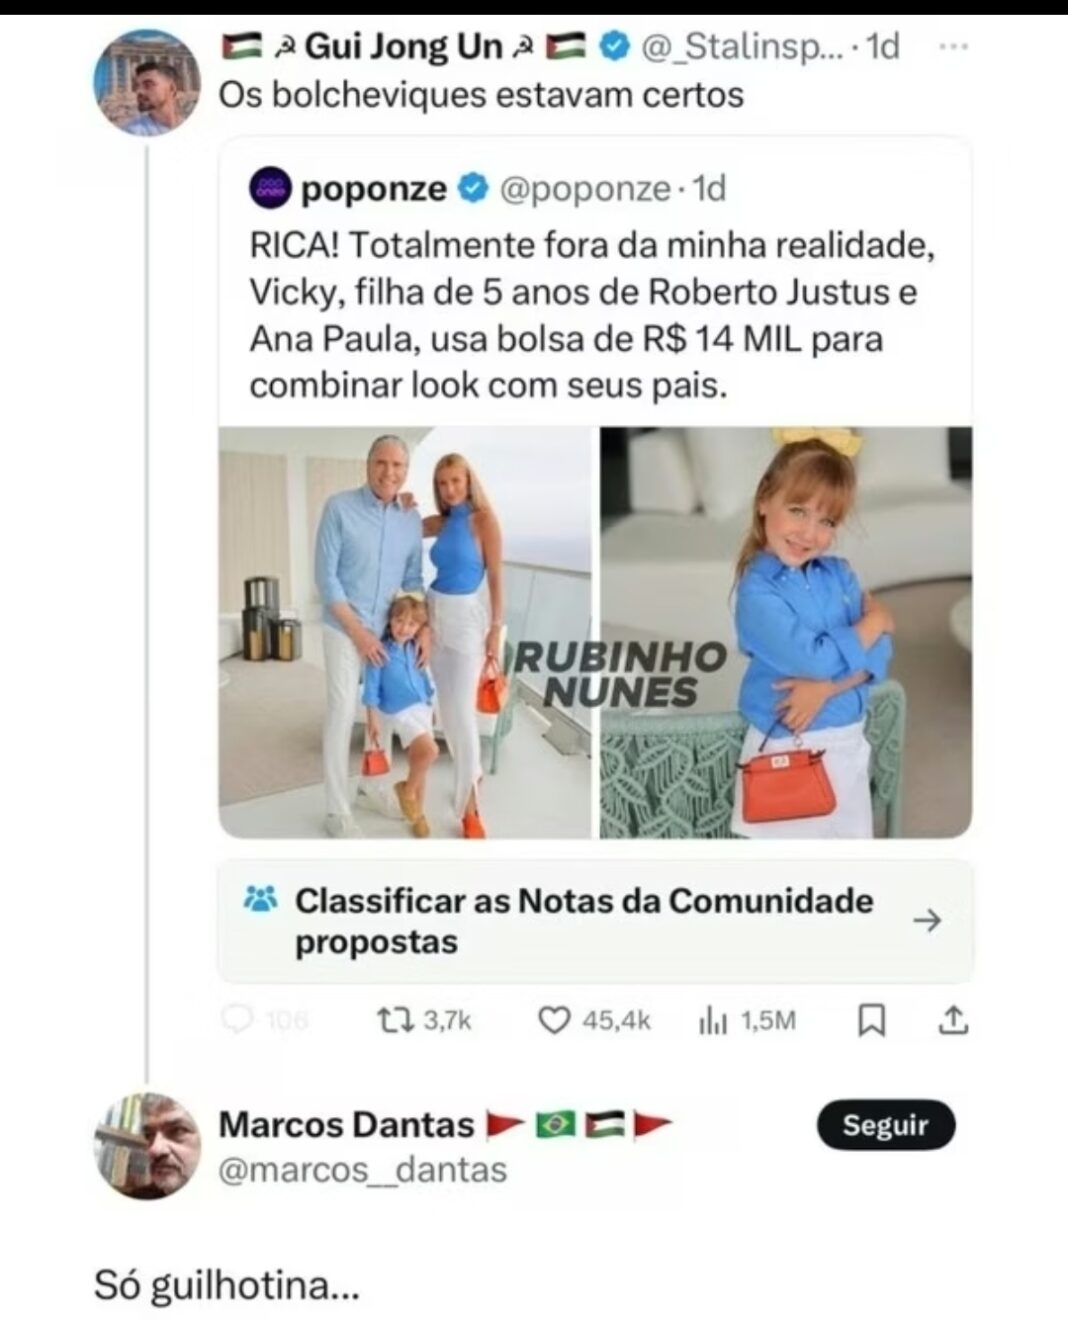Viewport: 1068px width, 1321px height.
Task: Click the Seguir follow button
Action: 885,1125
